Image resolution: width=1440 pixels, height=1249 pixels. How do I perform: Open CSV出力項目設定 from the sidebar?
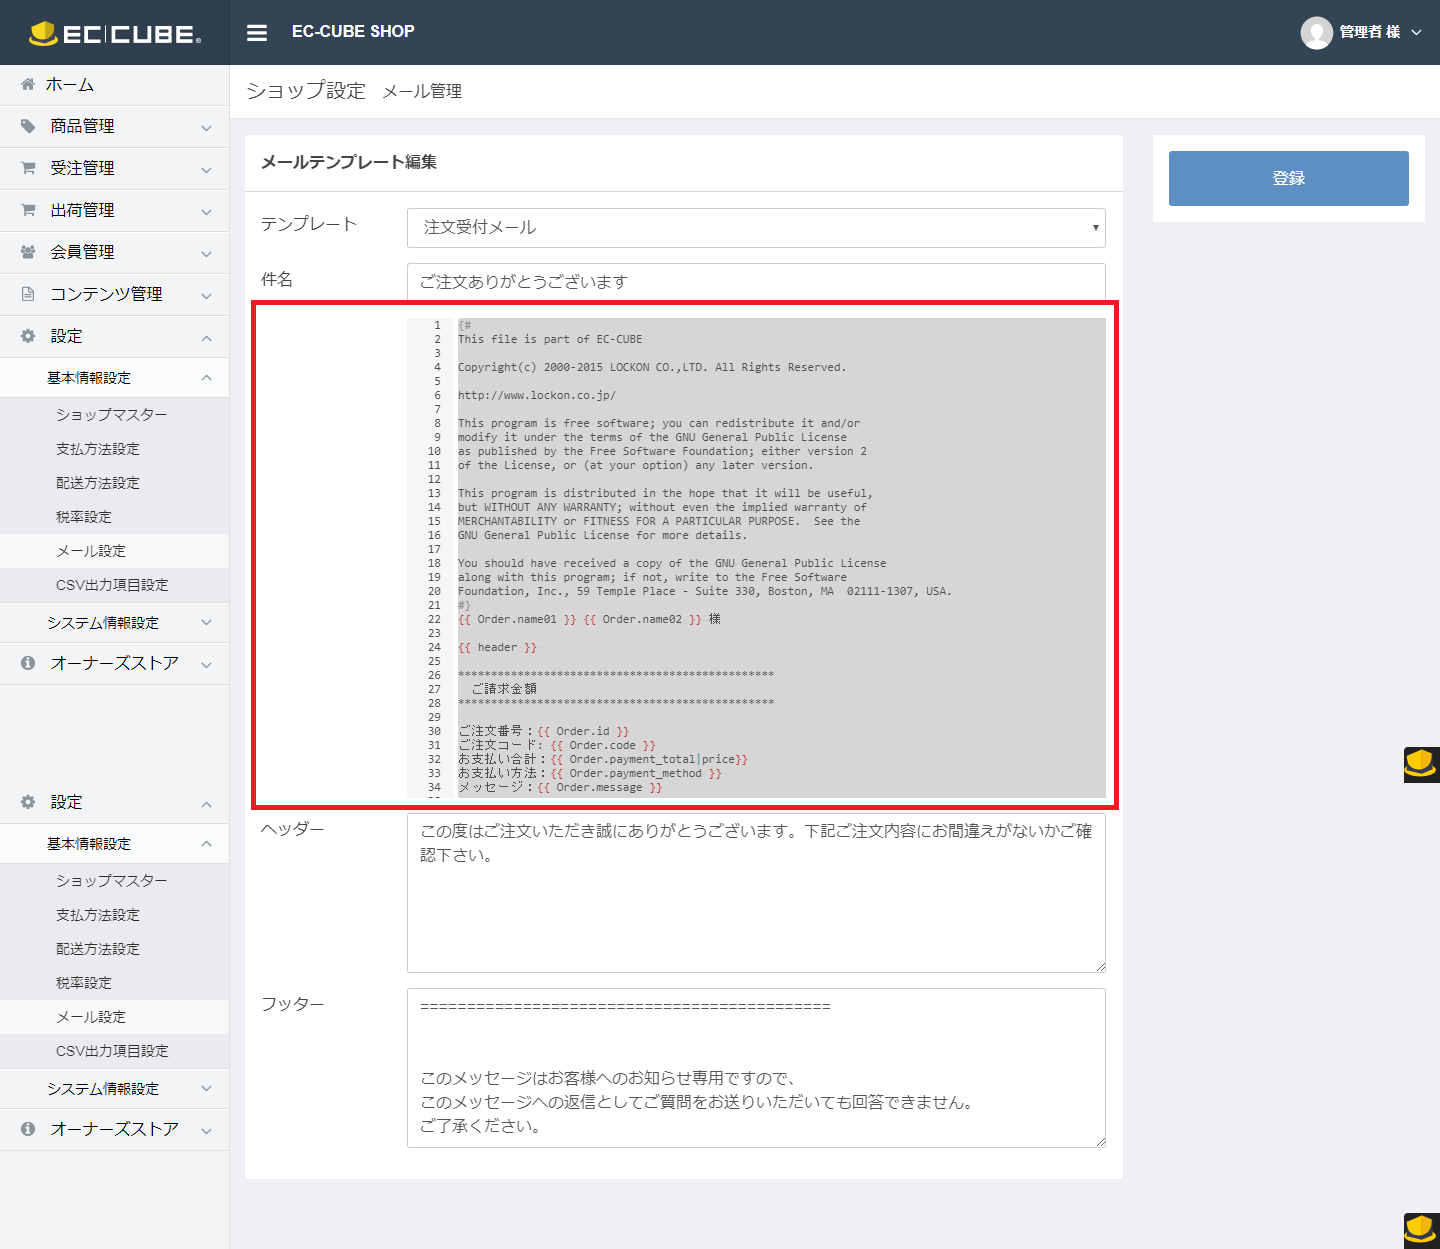pos(112,585)
